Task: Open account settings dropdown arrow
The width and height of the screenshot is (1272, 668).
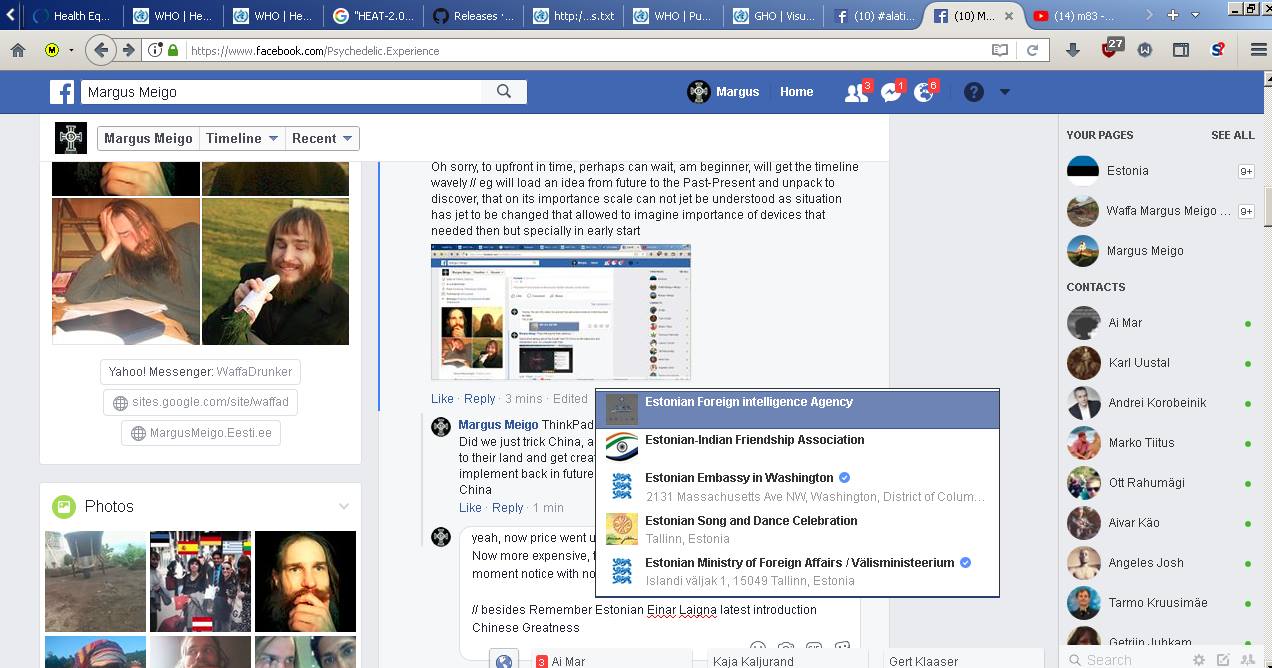Action: pyautogui.click(x=1005, y=92)
